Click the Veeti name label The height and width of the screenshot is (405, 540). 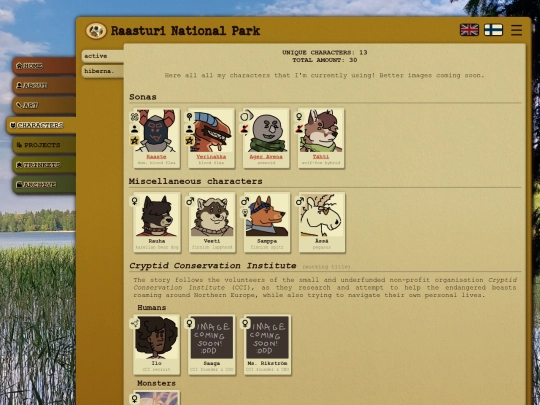[212, 241]
